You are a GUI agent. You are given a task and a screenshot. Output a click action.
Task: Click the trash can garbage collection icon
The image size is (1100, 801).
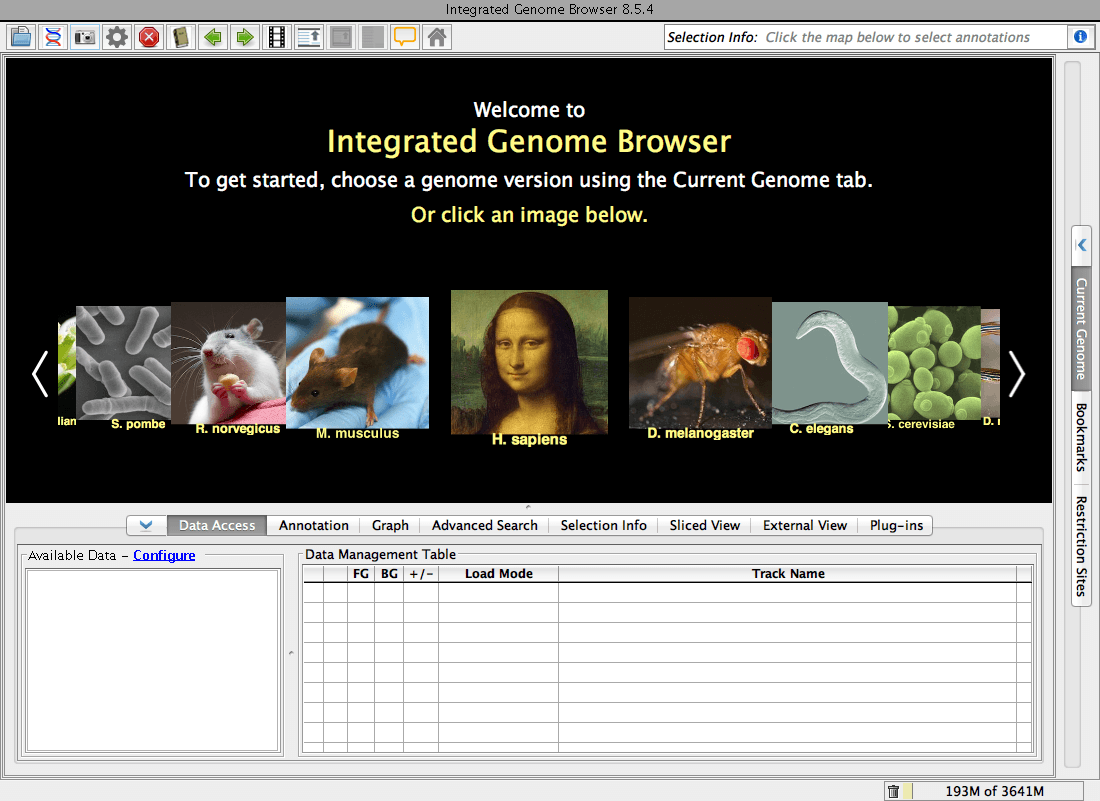(x=893, y=791)
